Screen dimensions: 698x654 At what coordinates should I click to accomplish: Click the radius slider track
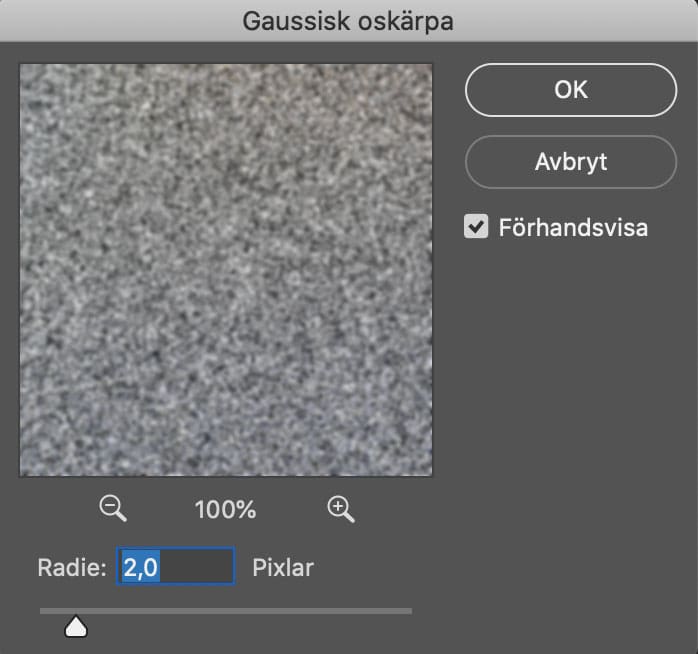pos(226,611)
